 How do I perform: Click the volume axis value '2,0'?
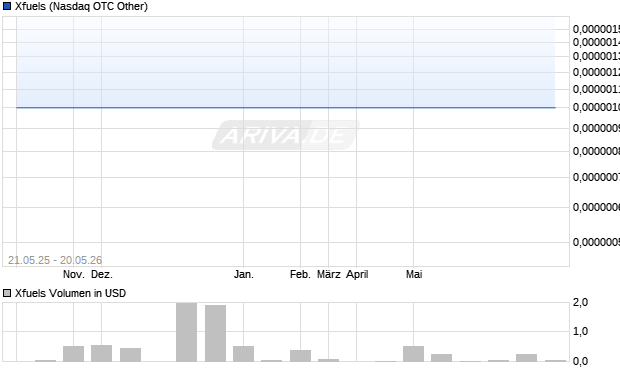pos(580,303)
